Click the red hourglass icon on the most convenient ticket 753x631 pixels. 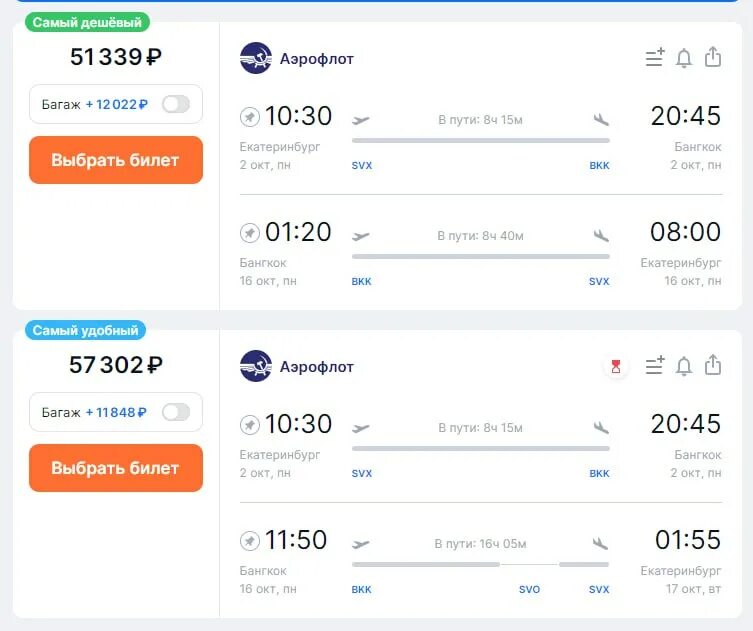click(x=616, y=367)
